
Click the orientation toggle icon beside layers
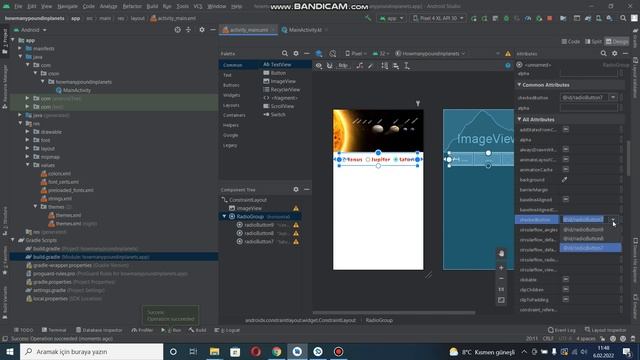point(333,53)
